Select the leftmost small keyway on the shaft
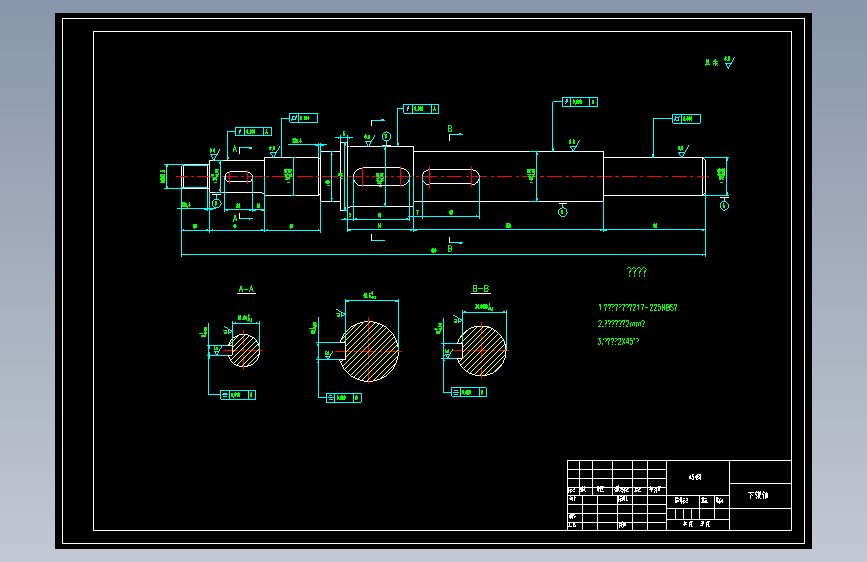867x562 pixels. point(239,177)
